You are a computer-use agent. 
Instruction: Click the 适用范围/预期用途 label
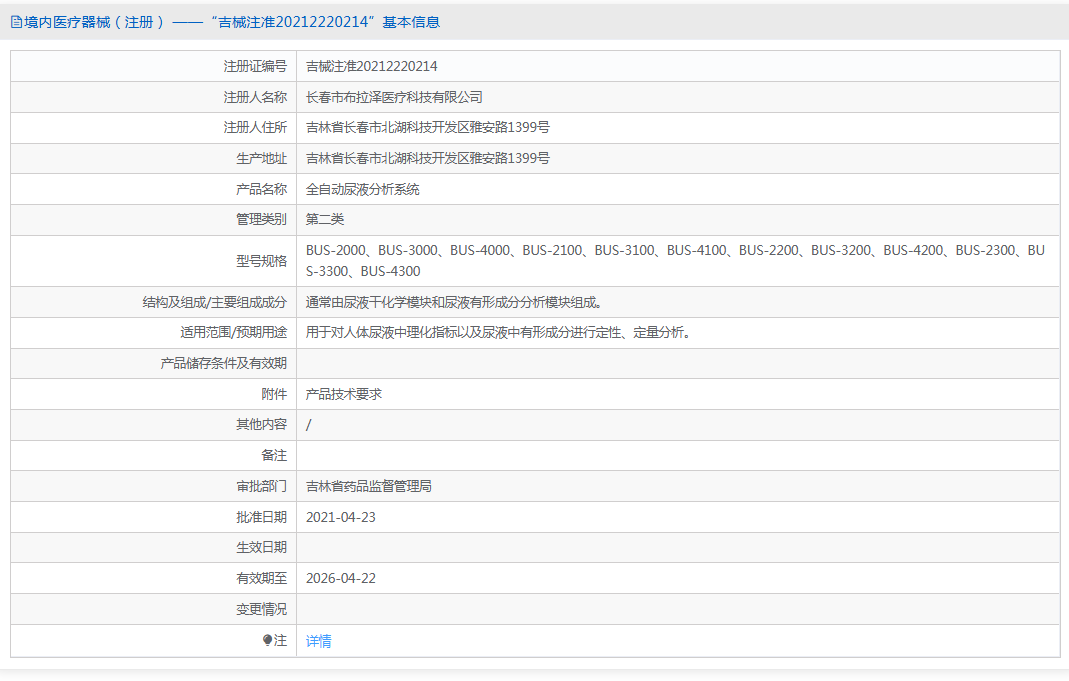(233, 333)
